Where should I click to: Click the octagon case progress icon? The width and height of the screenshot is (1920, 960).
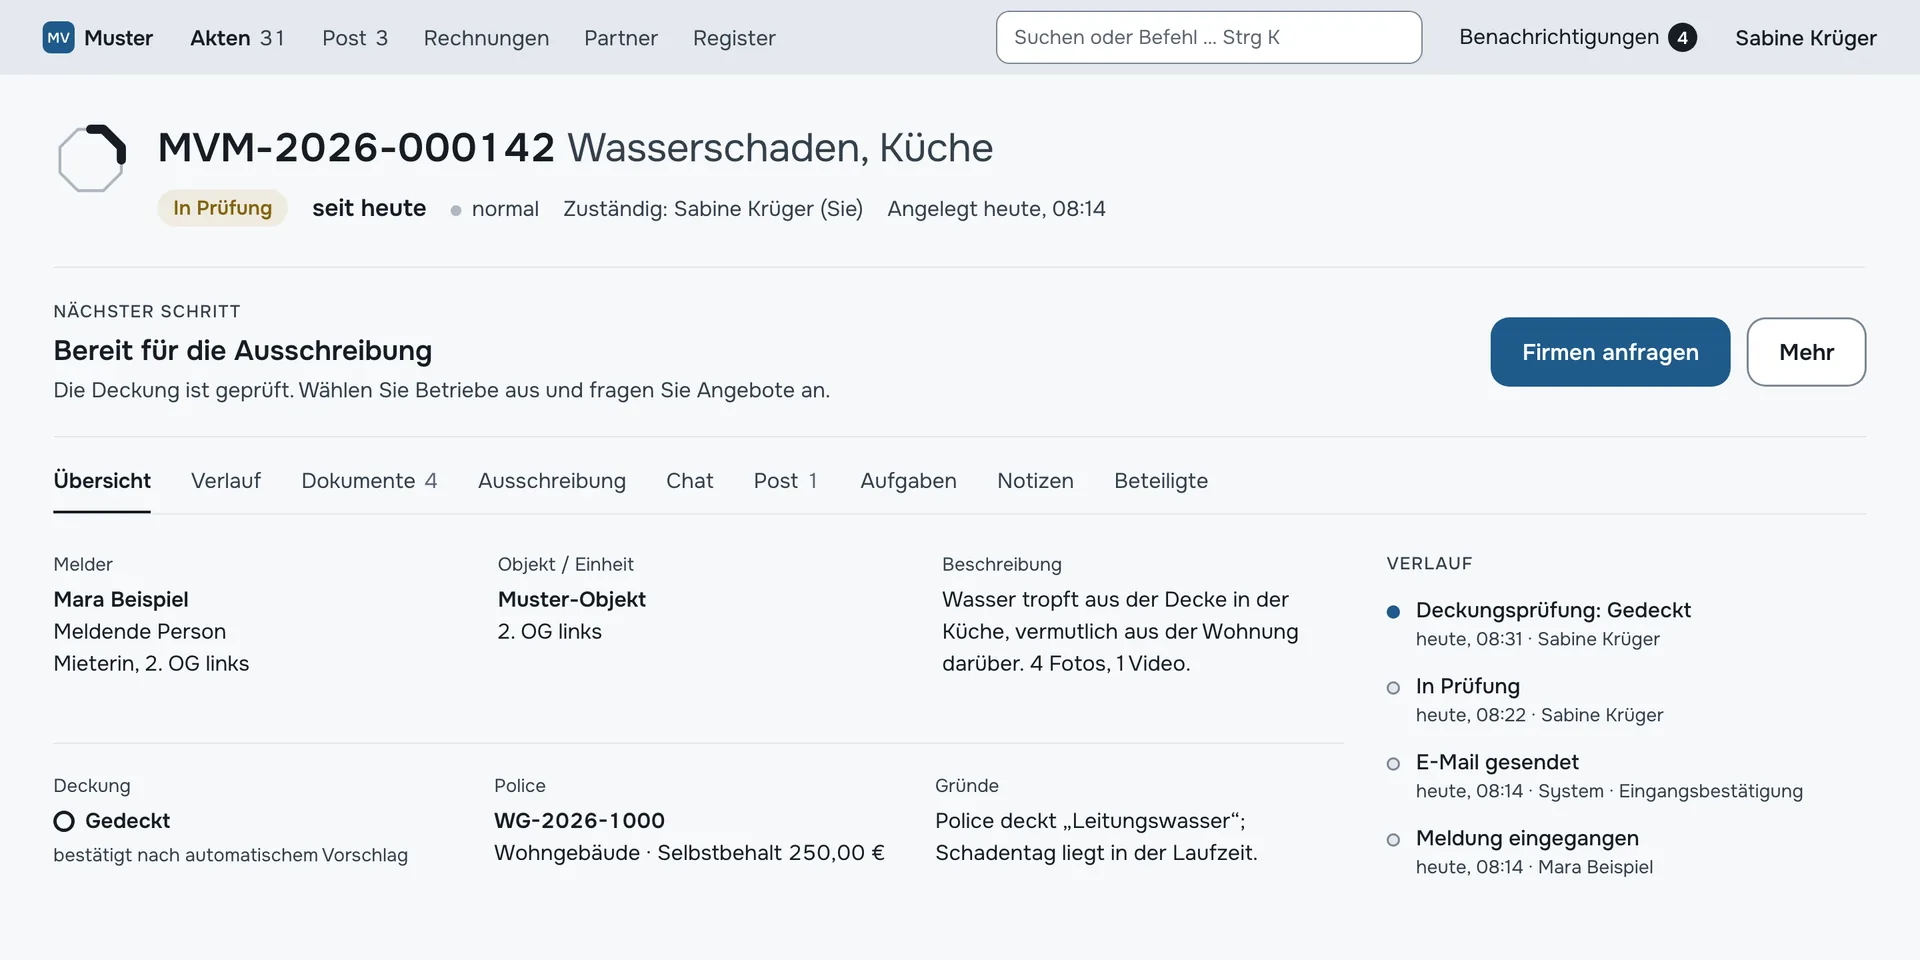pos(92,158)
